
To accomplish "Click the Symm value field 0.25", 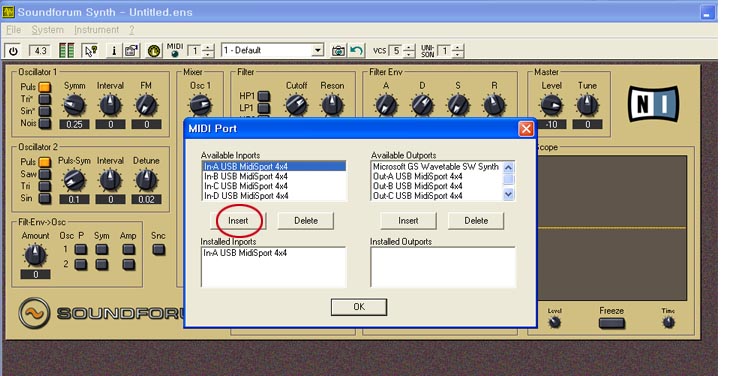I will click(x=74, y=125).
